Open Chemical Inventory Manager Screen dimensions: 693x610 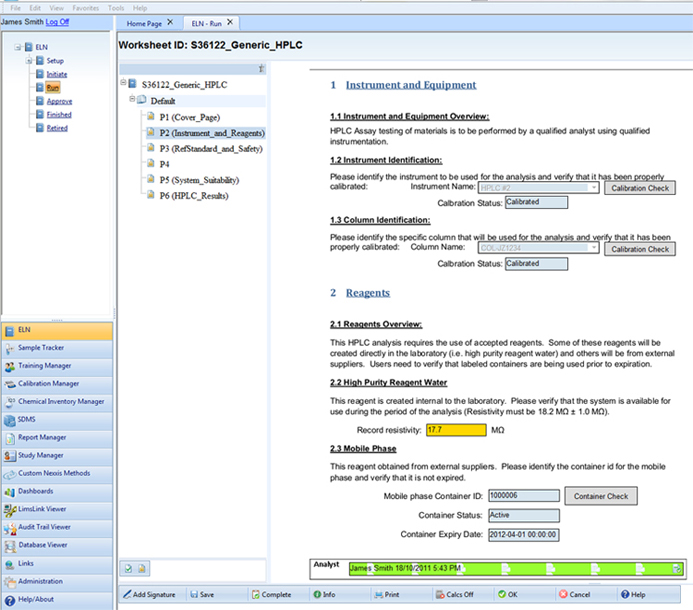(57, 402)
